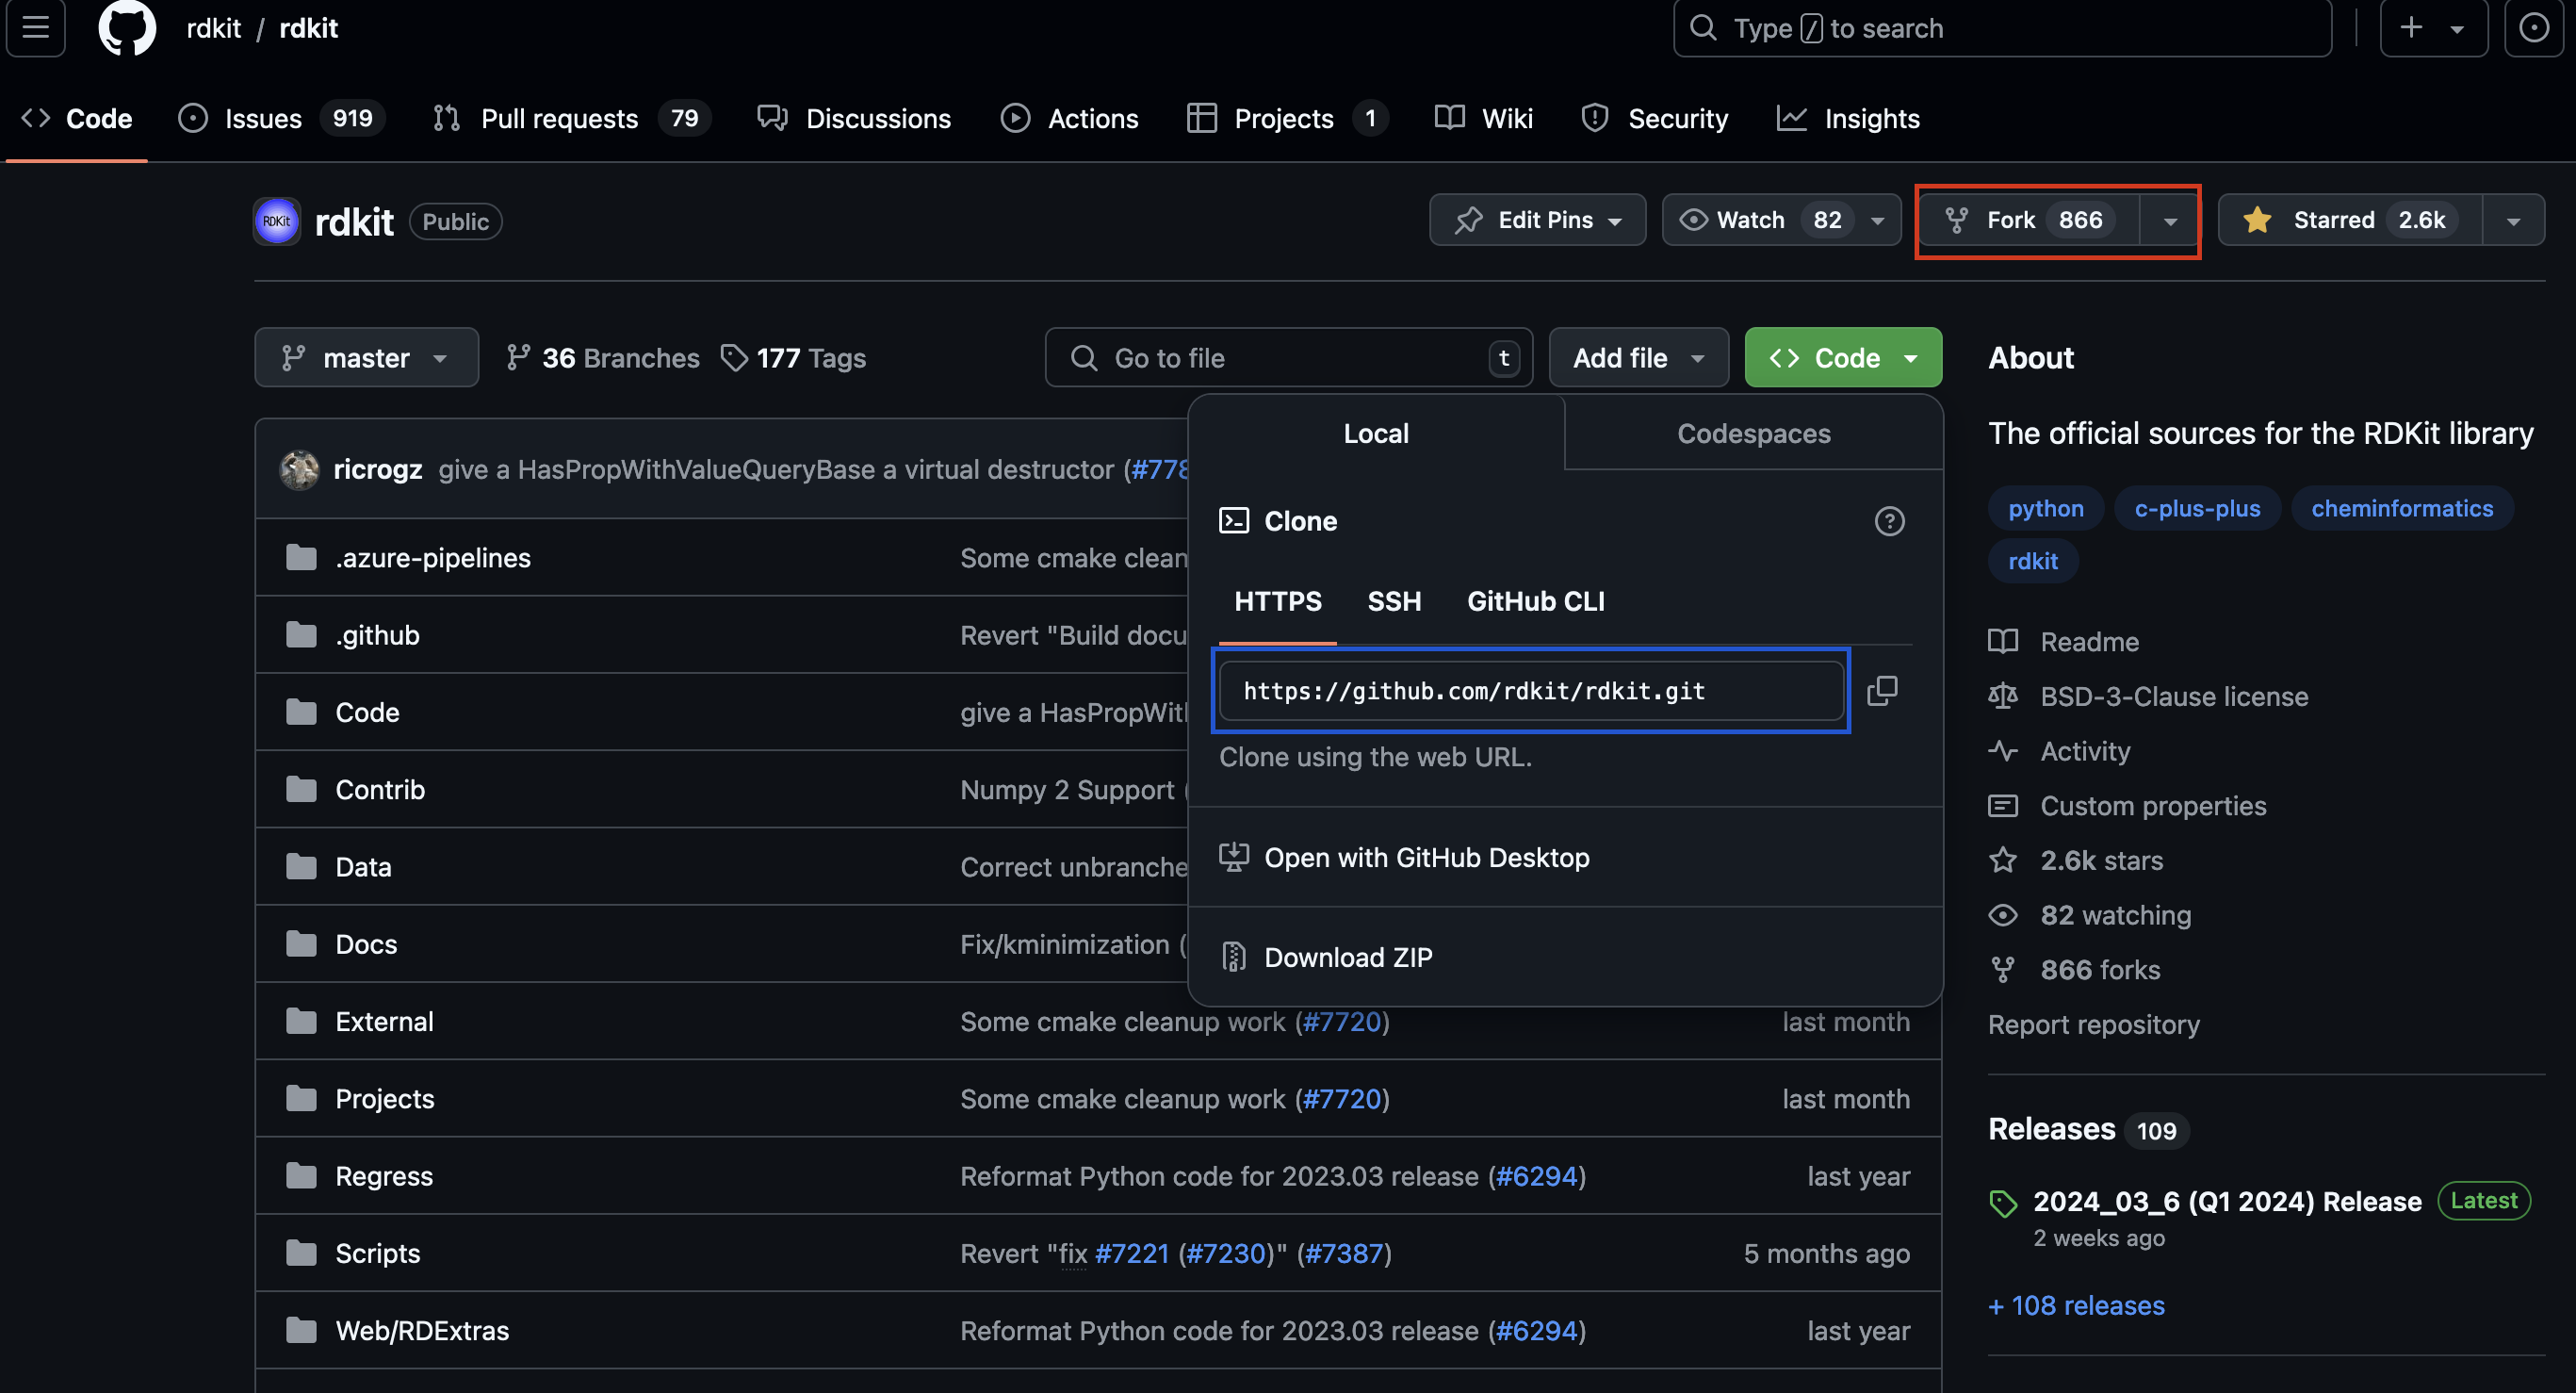
Task: Click the Activity pulse icon
Action: (x=2003, y=751)
